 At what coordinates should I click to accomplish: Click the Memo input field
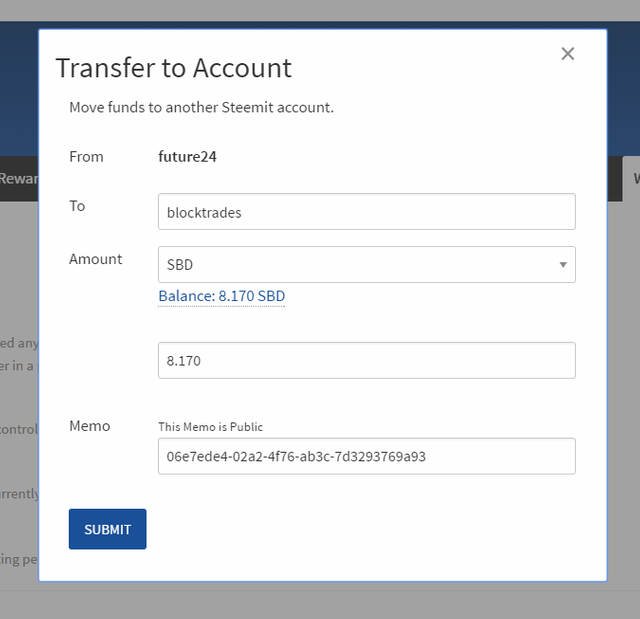[x=367, y=456]
